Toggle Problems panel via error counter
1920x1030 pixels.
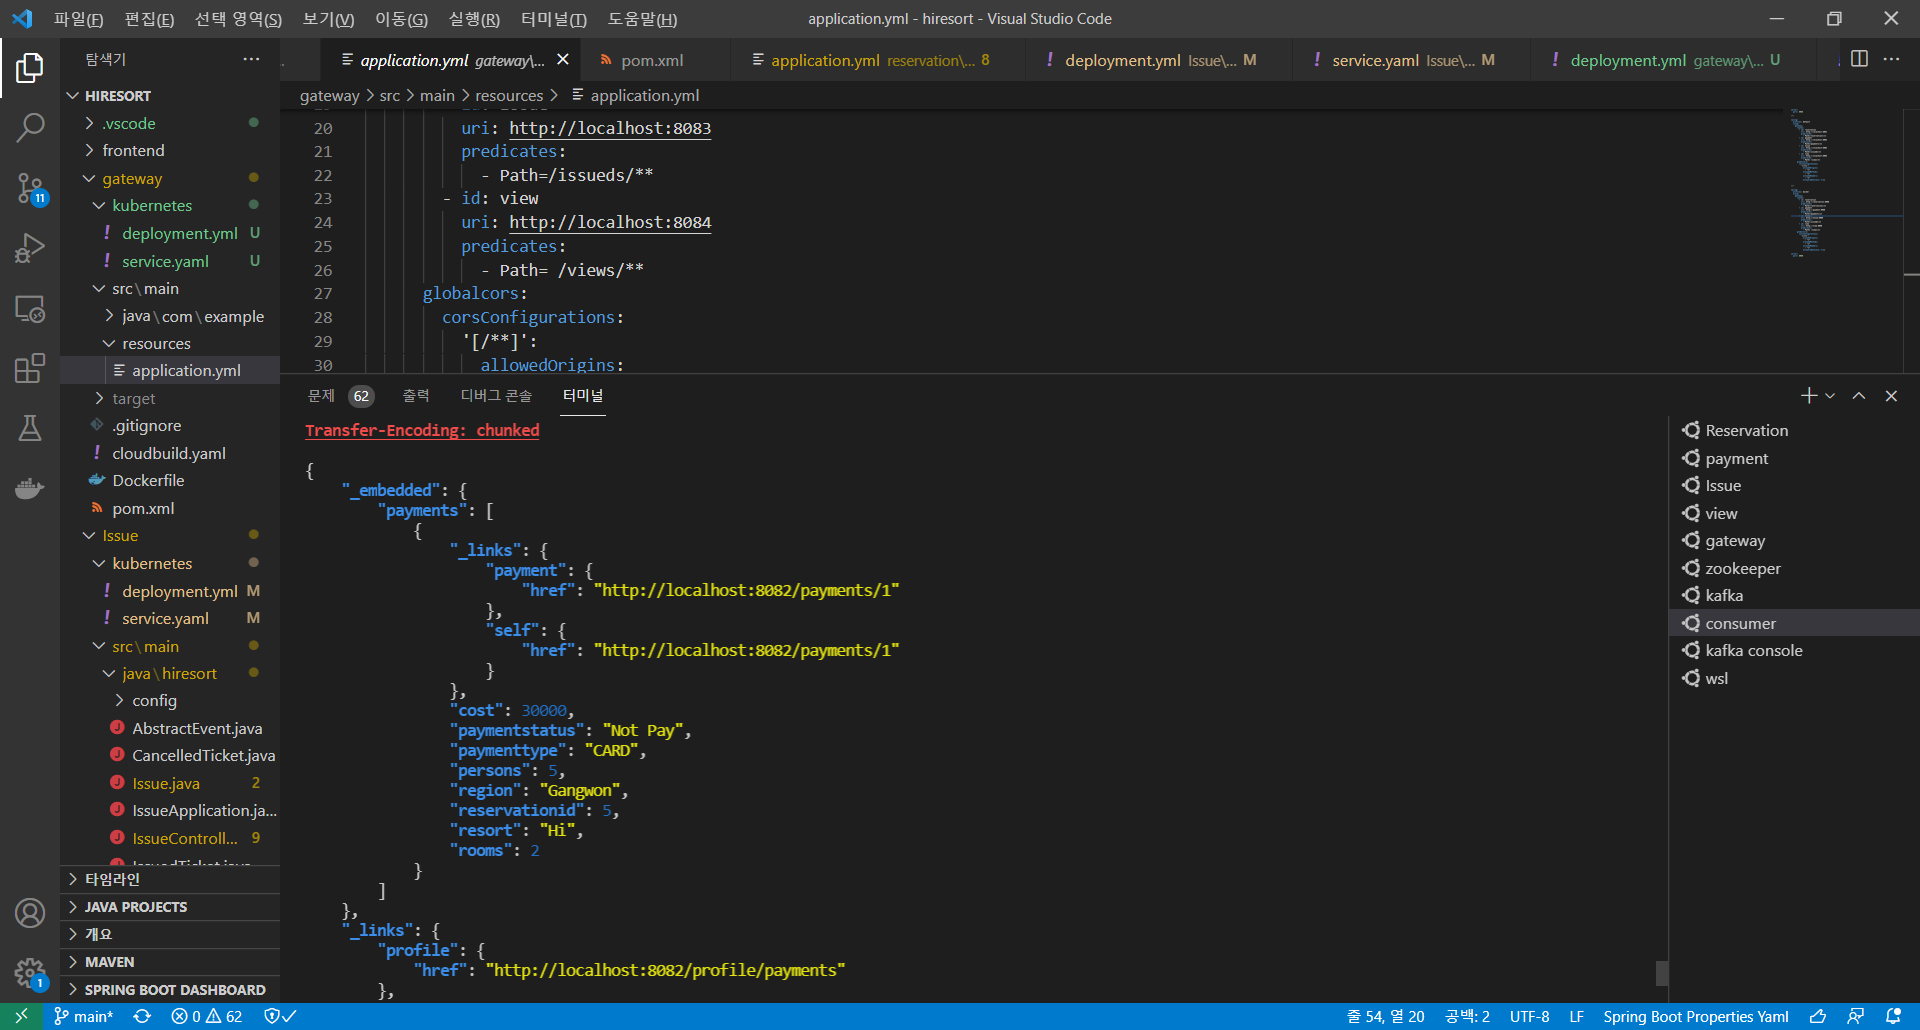pyautogui.click(x=207, y=1015)
